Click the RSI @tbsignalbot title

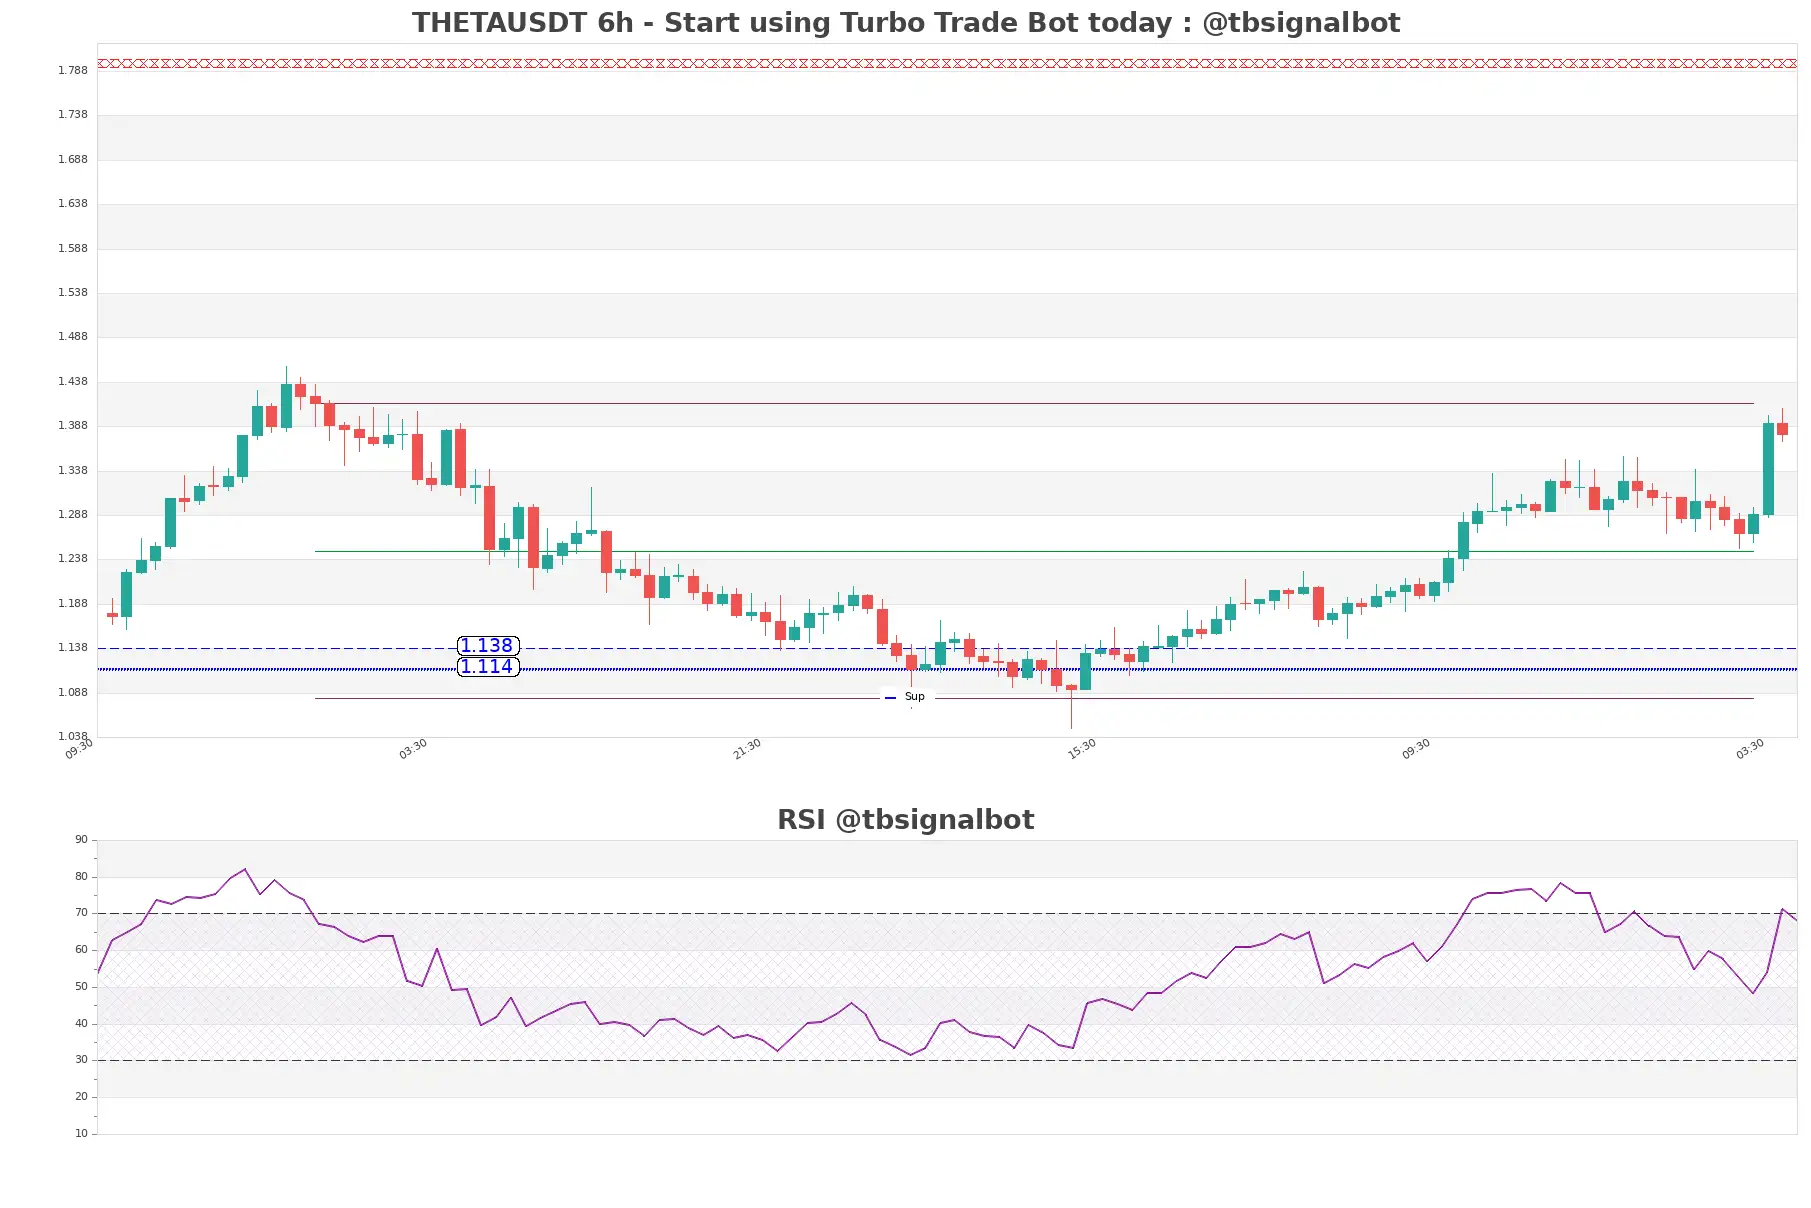coord(906,820)
